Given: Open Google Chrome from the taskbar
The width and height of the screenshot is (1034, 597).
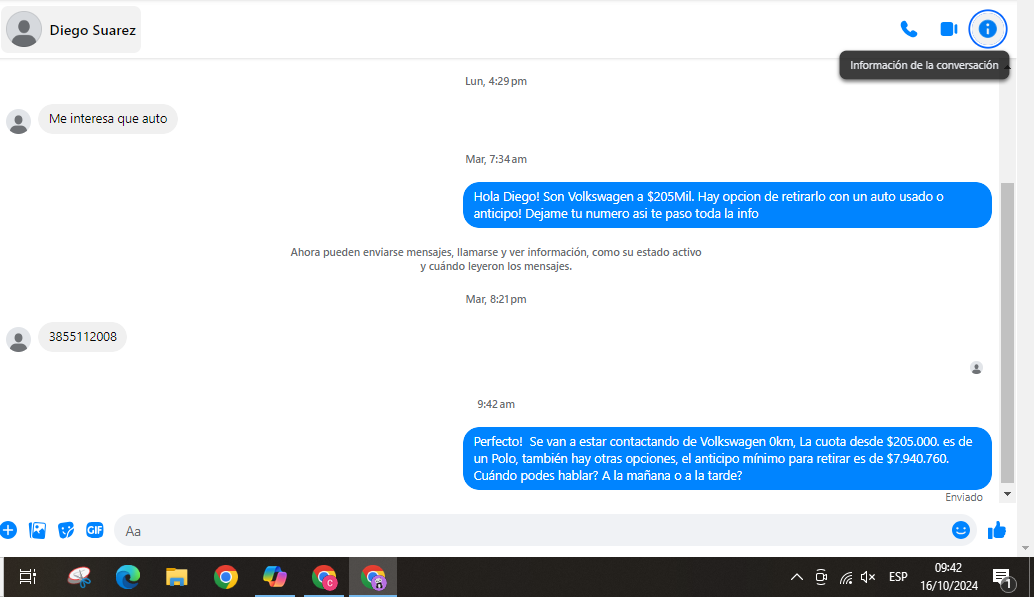Looking at the screenshot, I should click(226, 577).
